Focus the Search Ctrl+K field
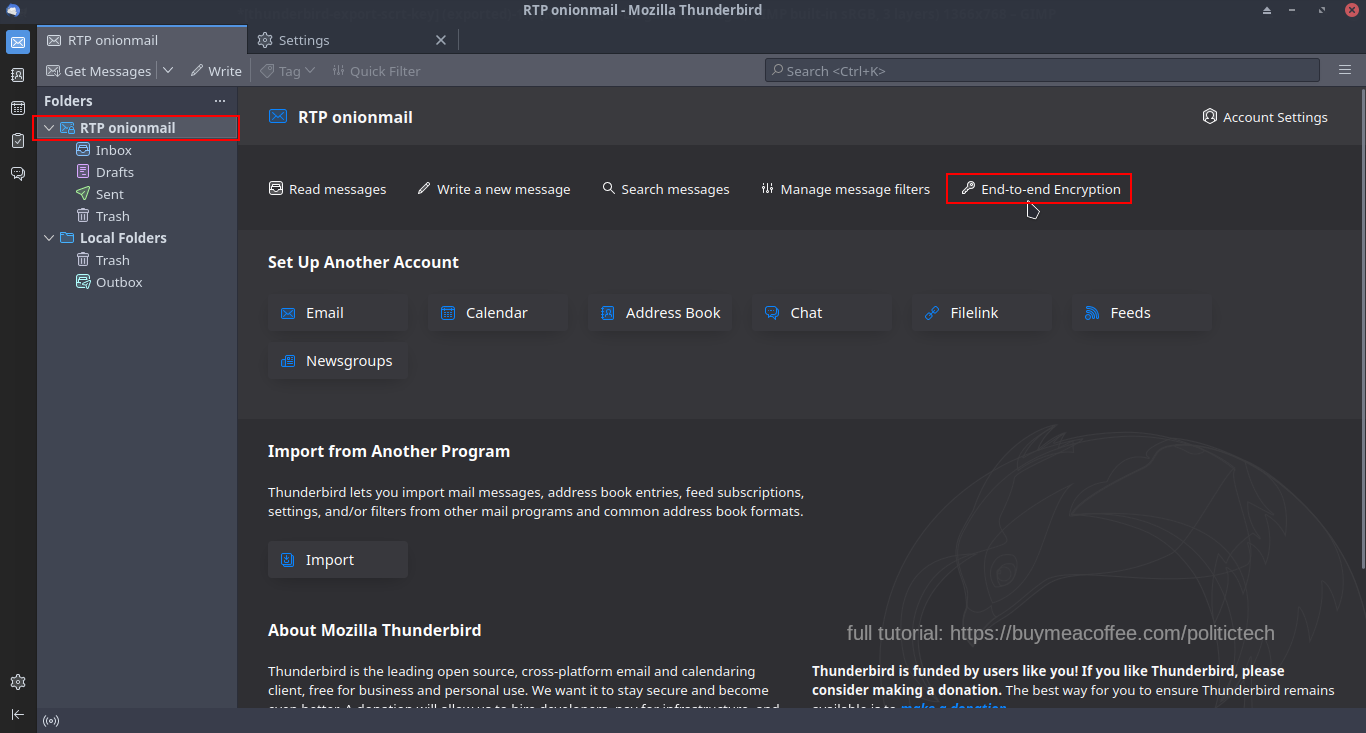 point(1042,71)
